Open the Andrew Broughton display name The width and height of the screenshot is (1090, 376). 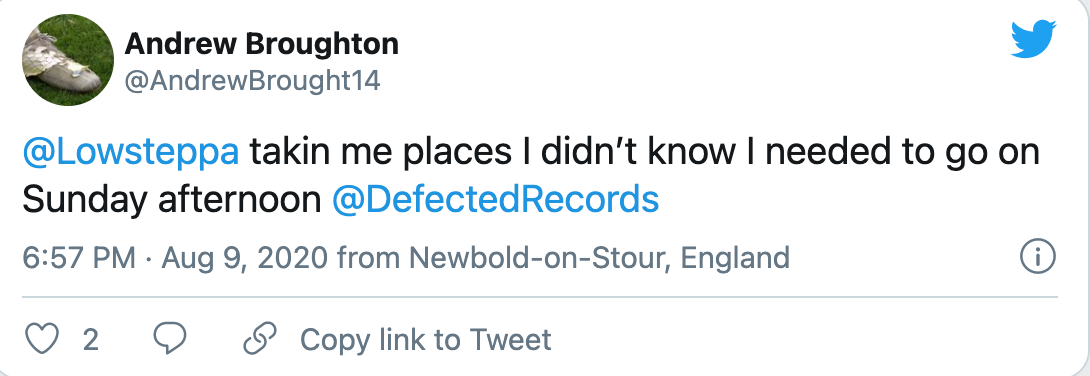(x=262, y=44)
